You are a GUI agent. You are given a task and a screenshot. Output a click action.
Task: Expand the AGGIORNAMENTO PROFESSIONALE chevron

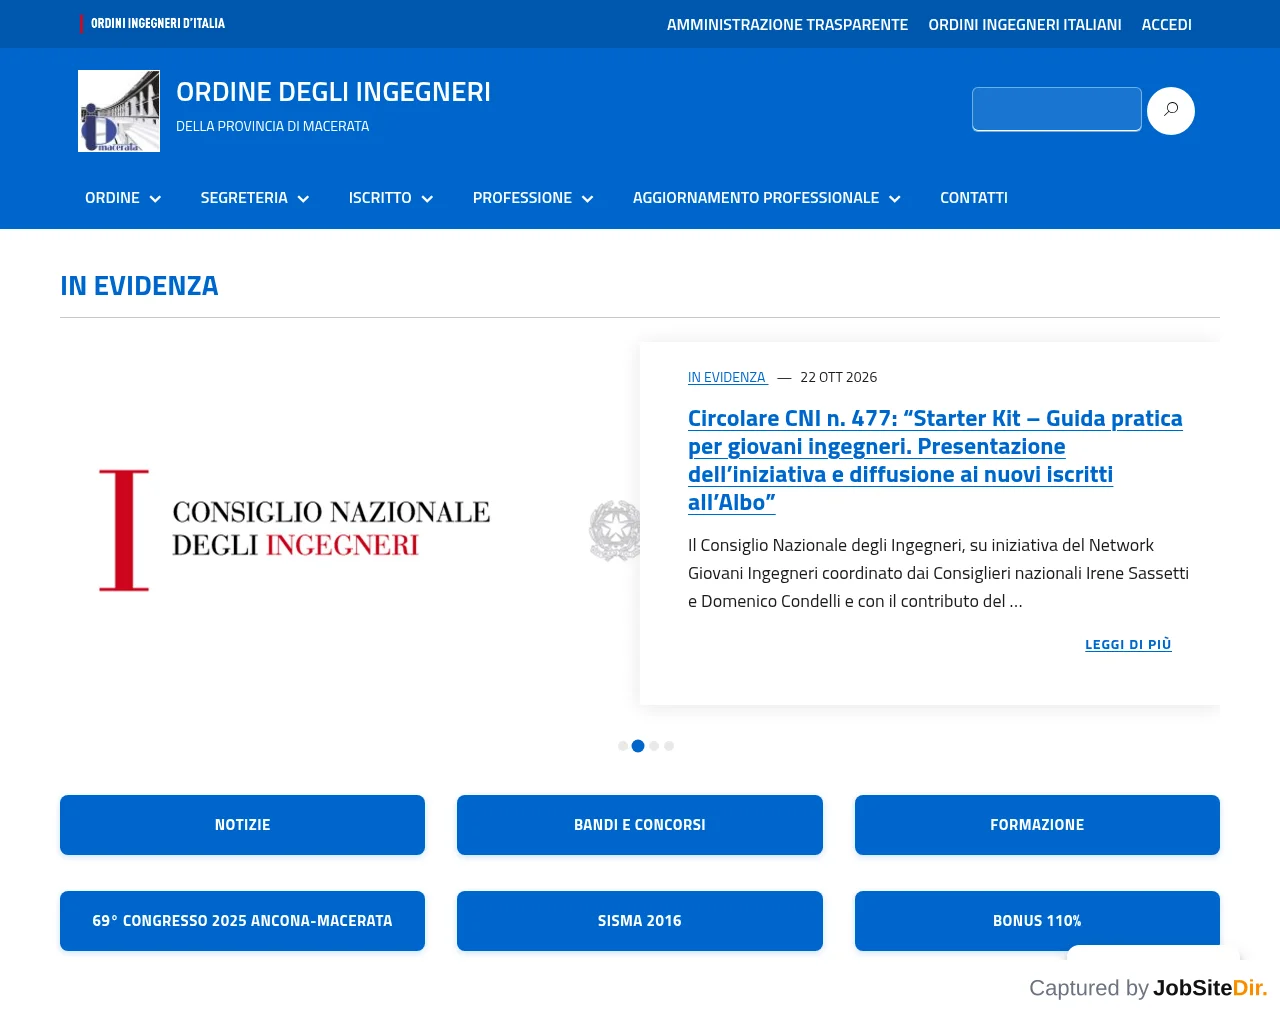coord(894,199)
